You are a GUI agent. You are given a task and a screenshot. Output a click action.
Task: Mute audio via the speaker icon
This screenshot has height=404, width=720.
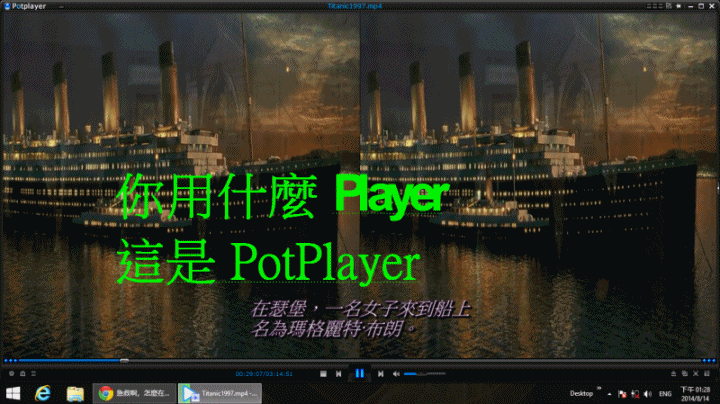click(x=396, y=374)
